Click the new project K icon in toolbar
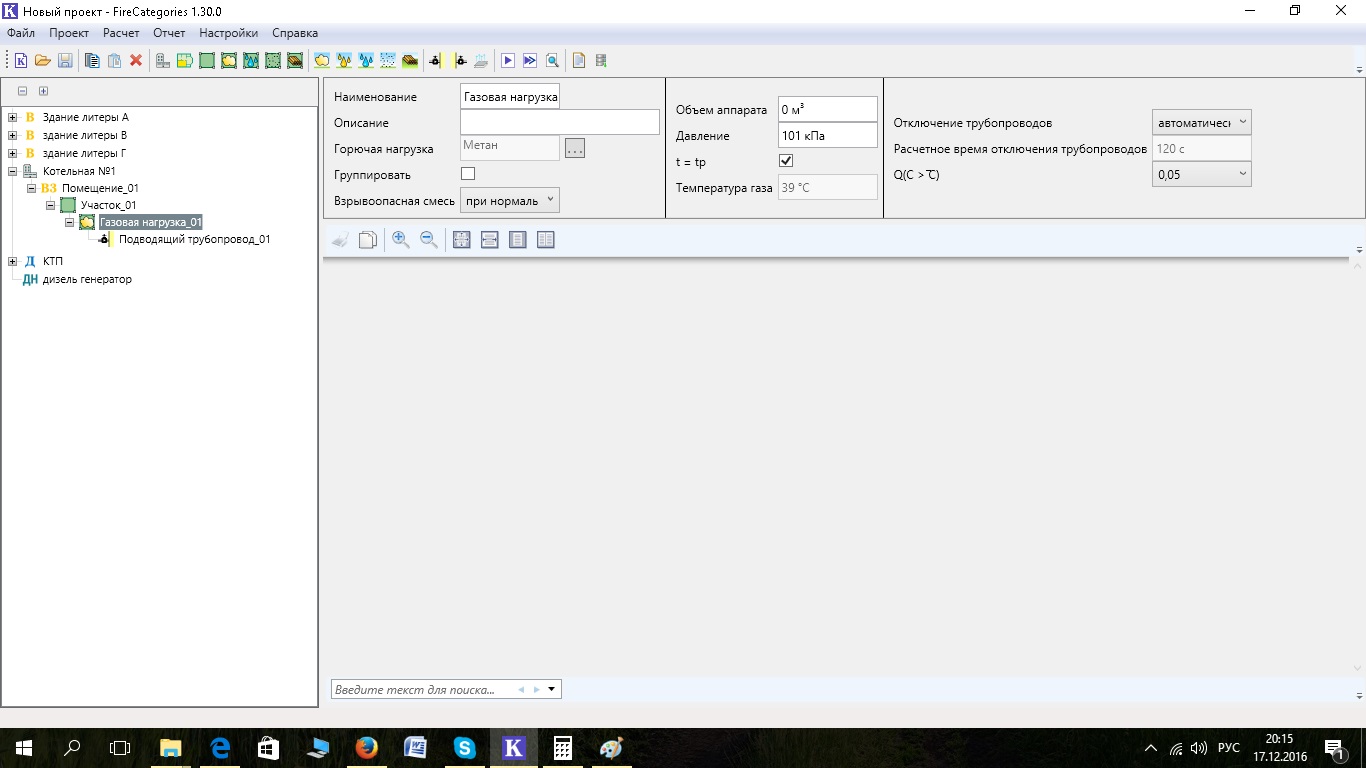This screenshot has height=768, width=1366. pyautogui.click(x=20, y=60)
